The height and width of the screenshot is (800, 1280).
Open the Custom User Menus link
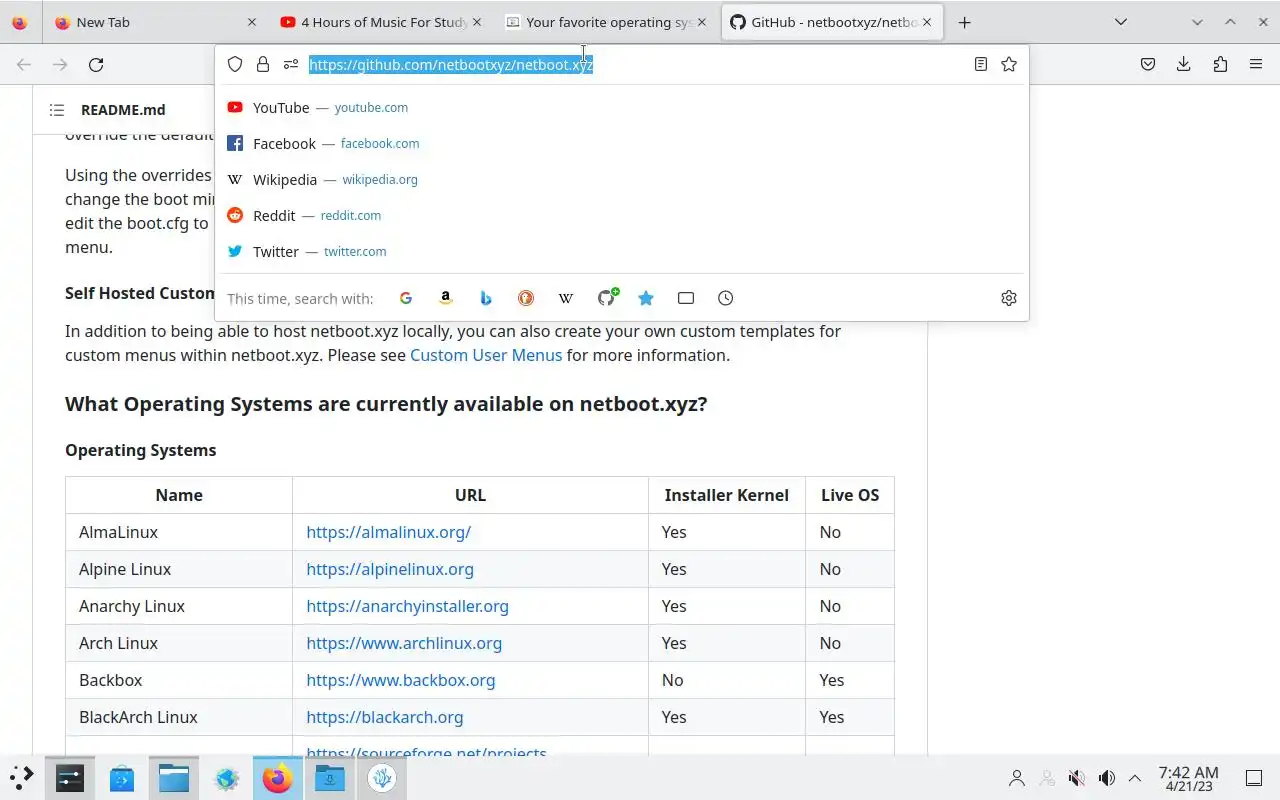pyautogui.click(x=486, y=355)
